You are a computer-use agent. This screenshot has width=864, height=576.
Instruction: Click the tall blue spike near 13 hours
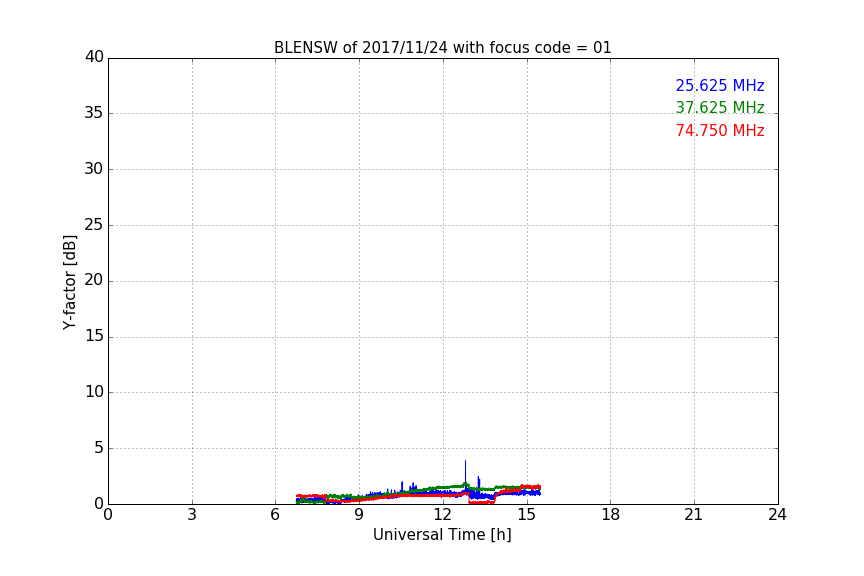(465, 473)
